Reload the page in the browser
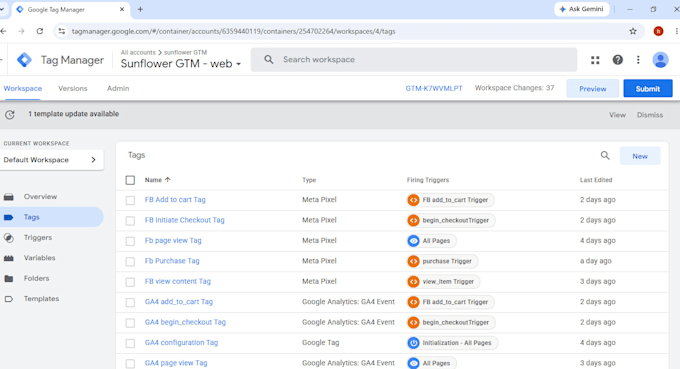The height and width of the screenshot is (369, 680). 39,31
